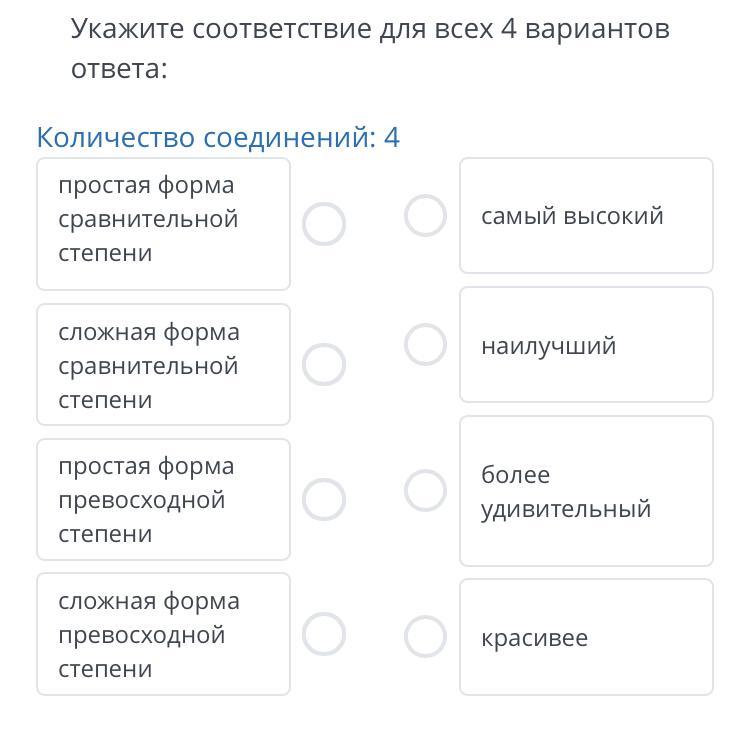Click the 'наилучший' answer box
Screen dimensions: 735x735
586,345
